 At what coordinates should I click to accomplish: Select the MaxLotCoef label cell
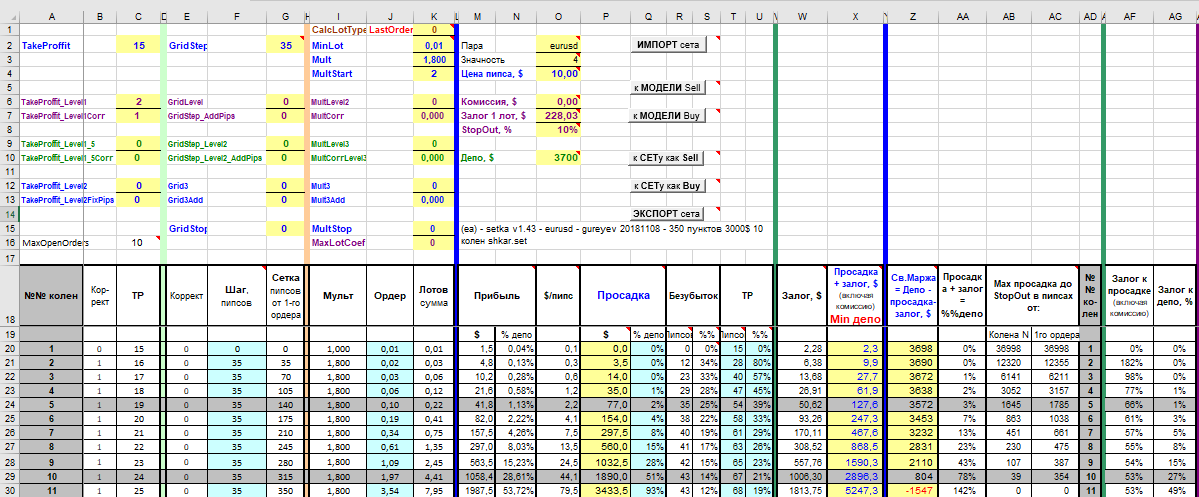[338, 242]
